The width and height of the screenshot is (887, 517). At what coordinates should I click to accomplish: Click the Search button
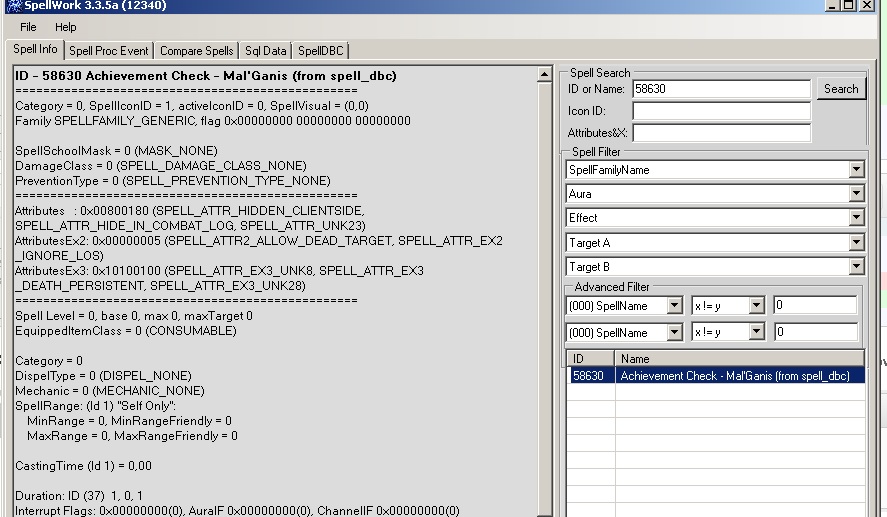(x=841, y=89)
